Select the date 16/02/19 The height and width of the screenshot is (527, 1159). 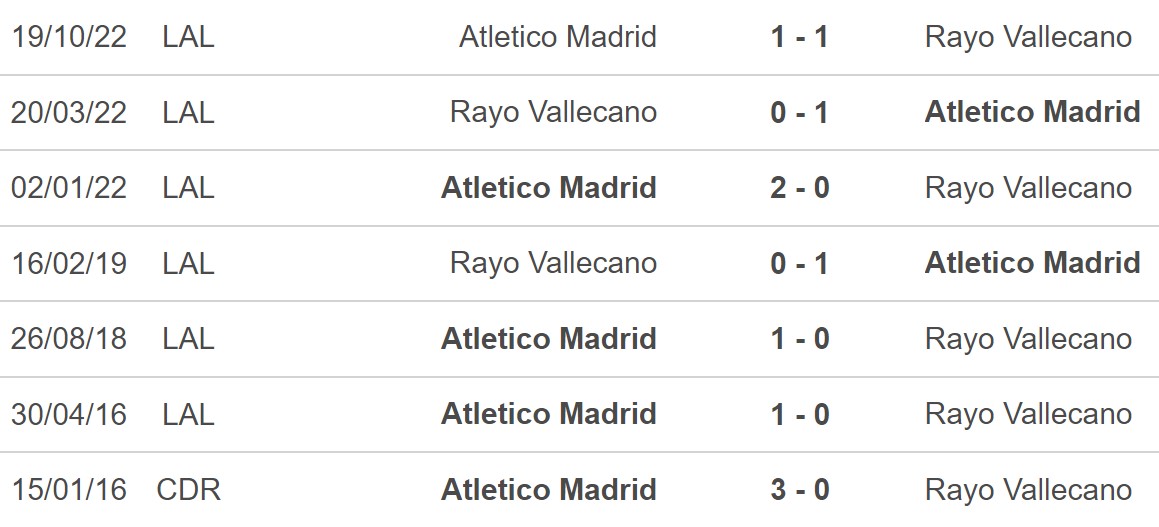pyautogui.click(x=69, y=263)
